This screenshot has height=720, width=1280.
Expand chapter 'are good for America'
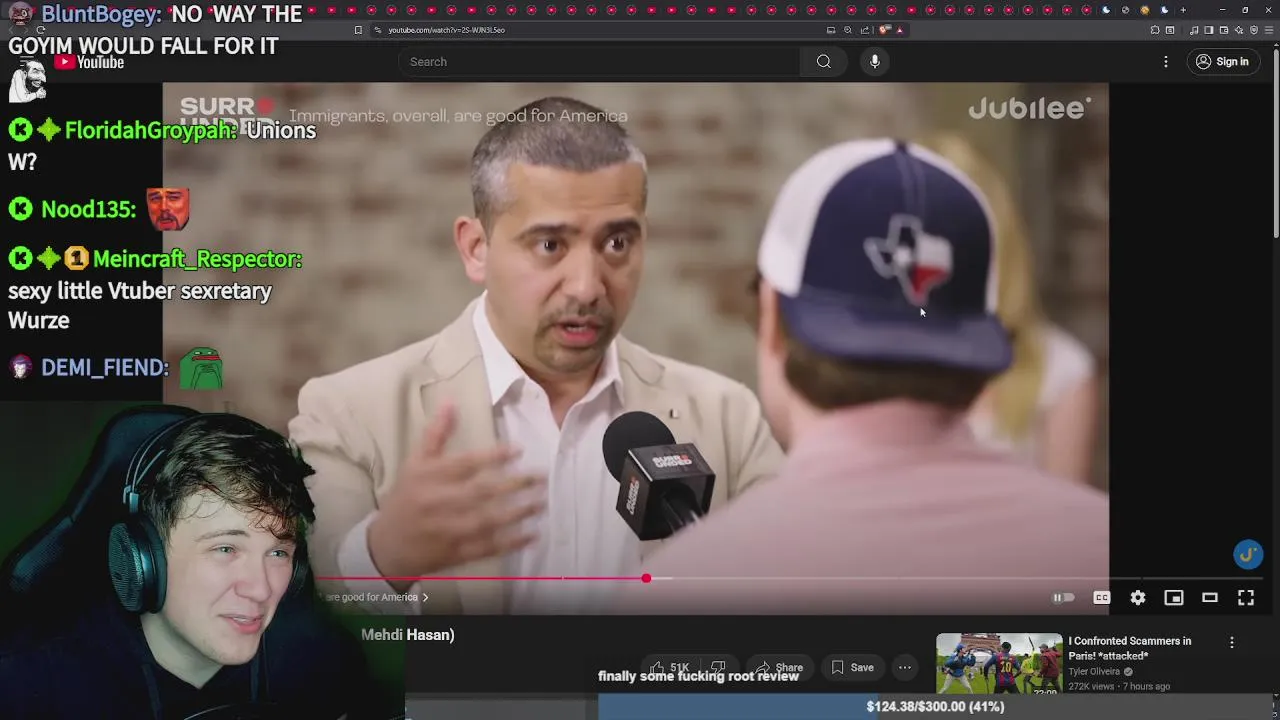379,597
